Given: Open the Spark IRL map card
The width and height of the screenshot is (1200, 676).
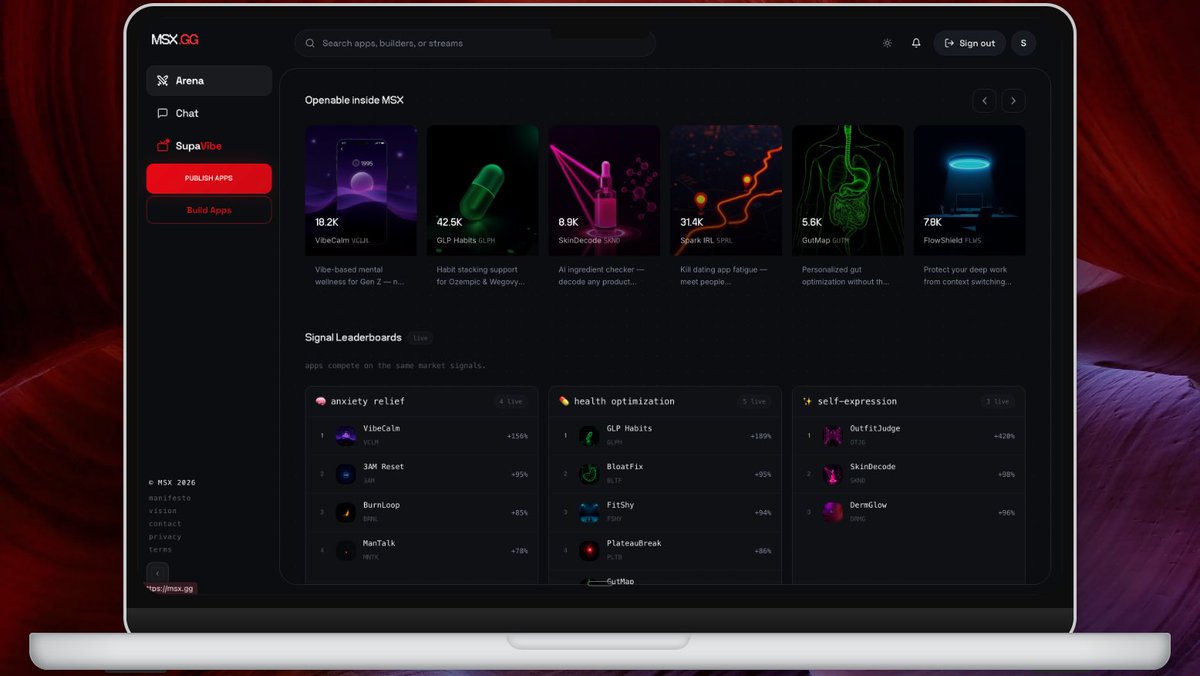Looking at the screenshot, I should click(x=726, y=190).
